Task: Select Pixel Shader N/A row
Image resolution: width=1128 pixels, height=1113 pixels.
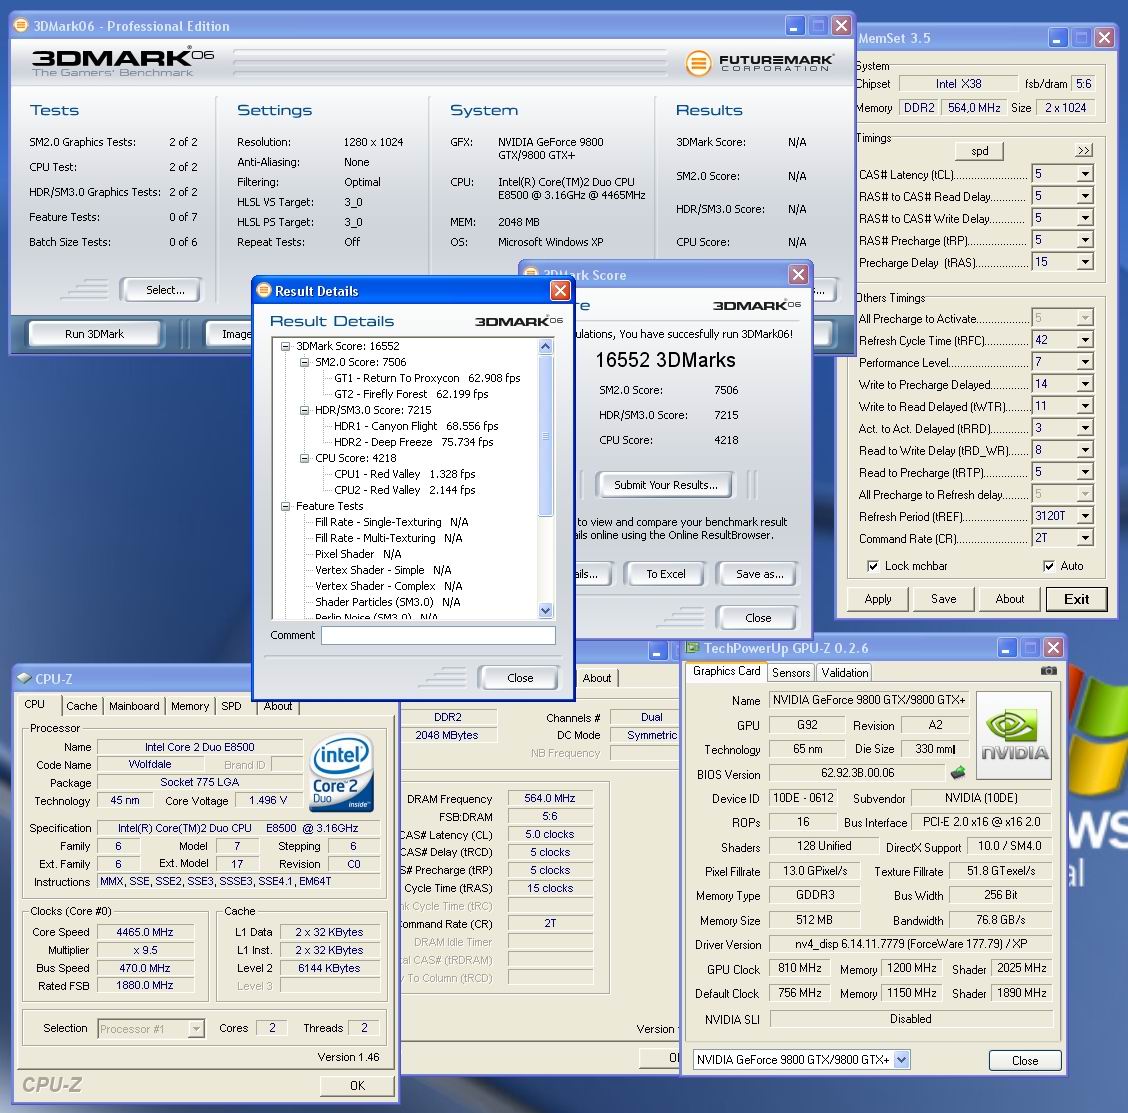Action: pyautogui.click(x=358, y=554)
